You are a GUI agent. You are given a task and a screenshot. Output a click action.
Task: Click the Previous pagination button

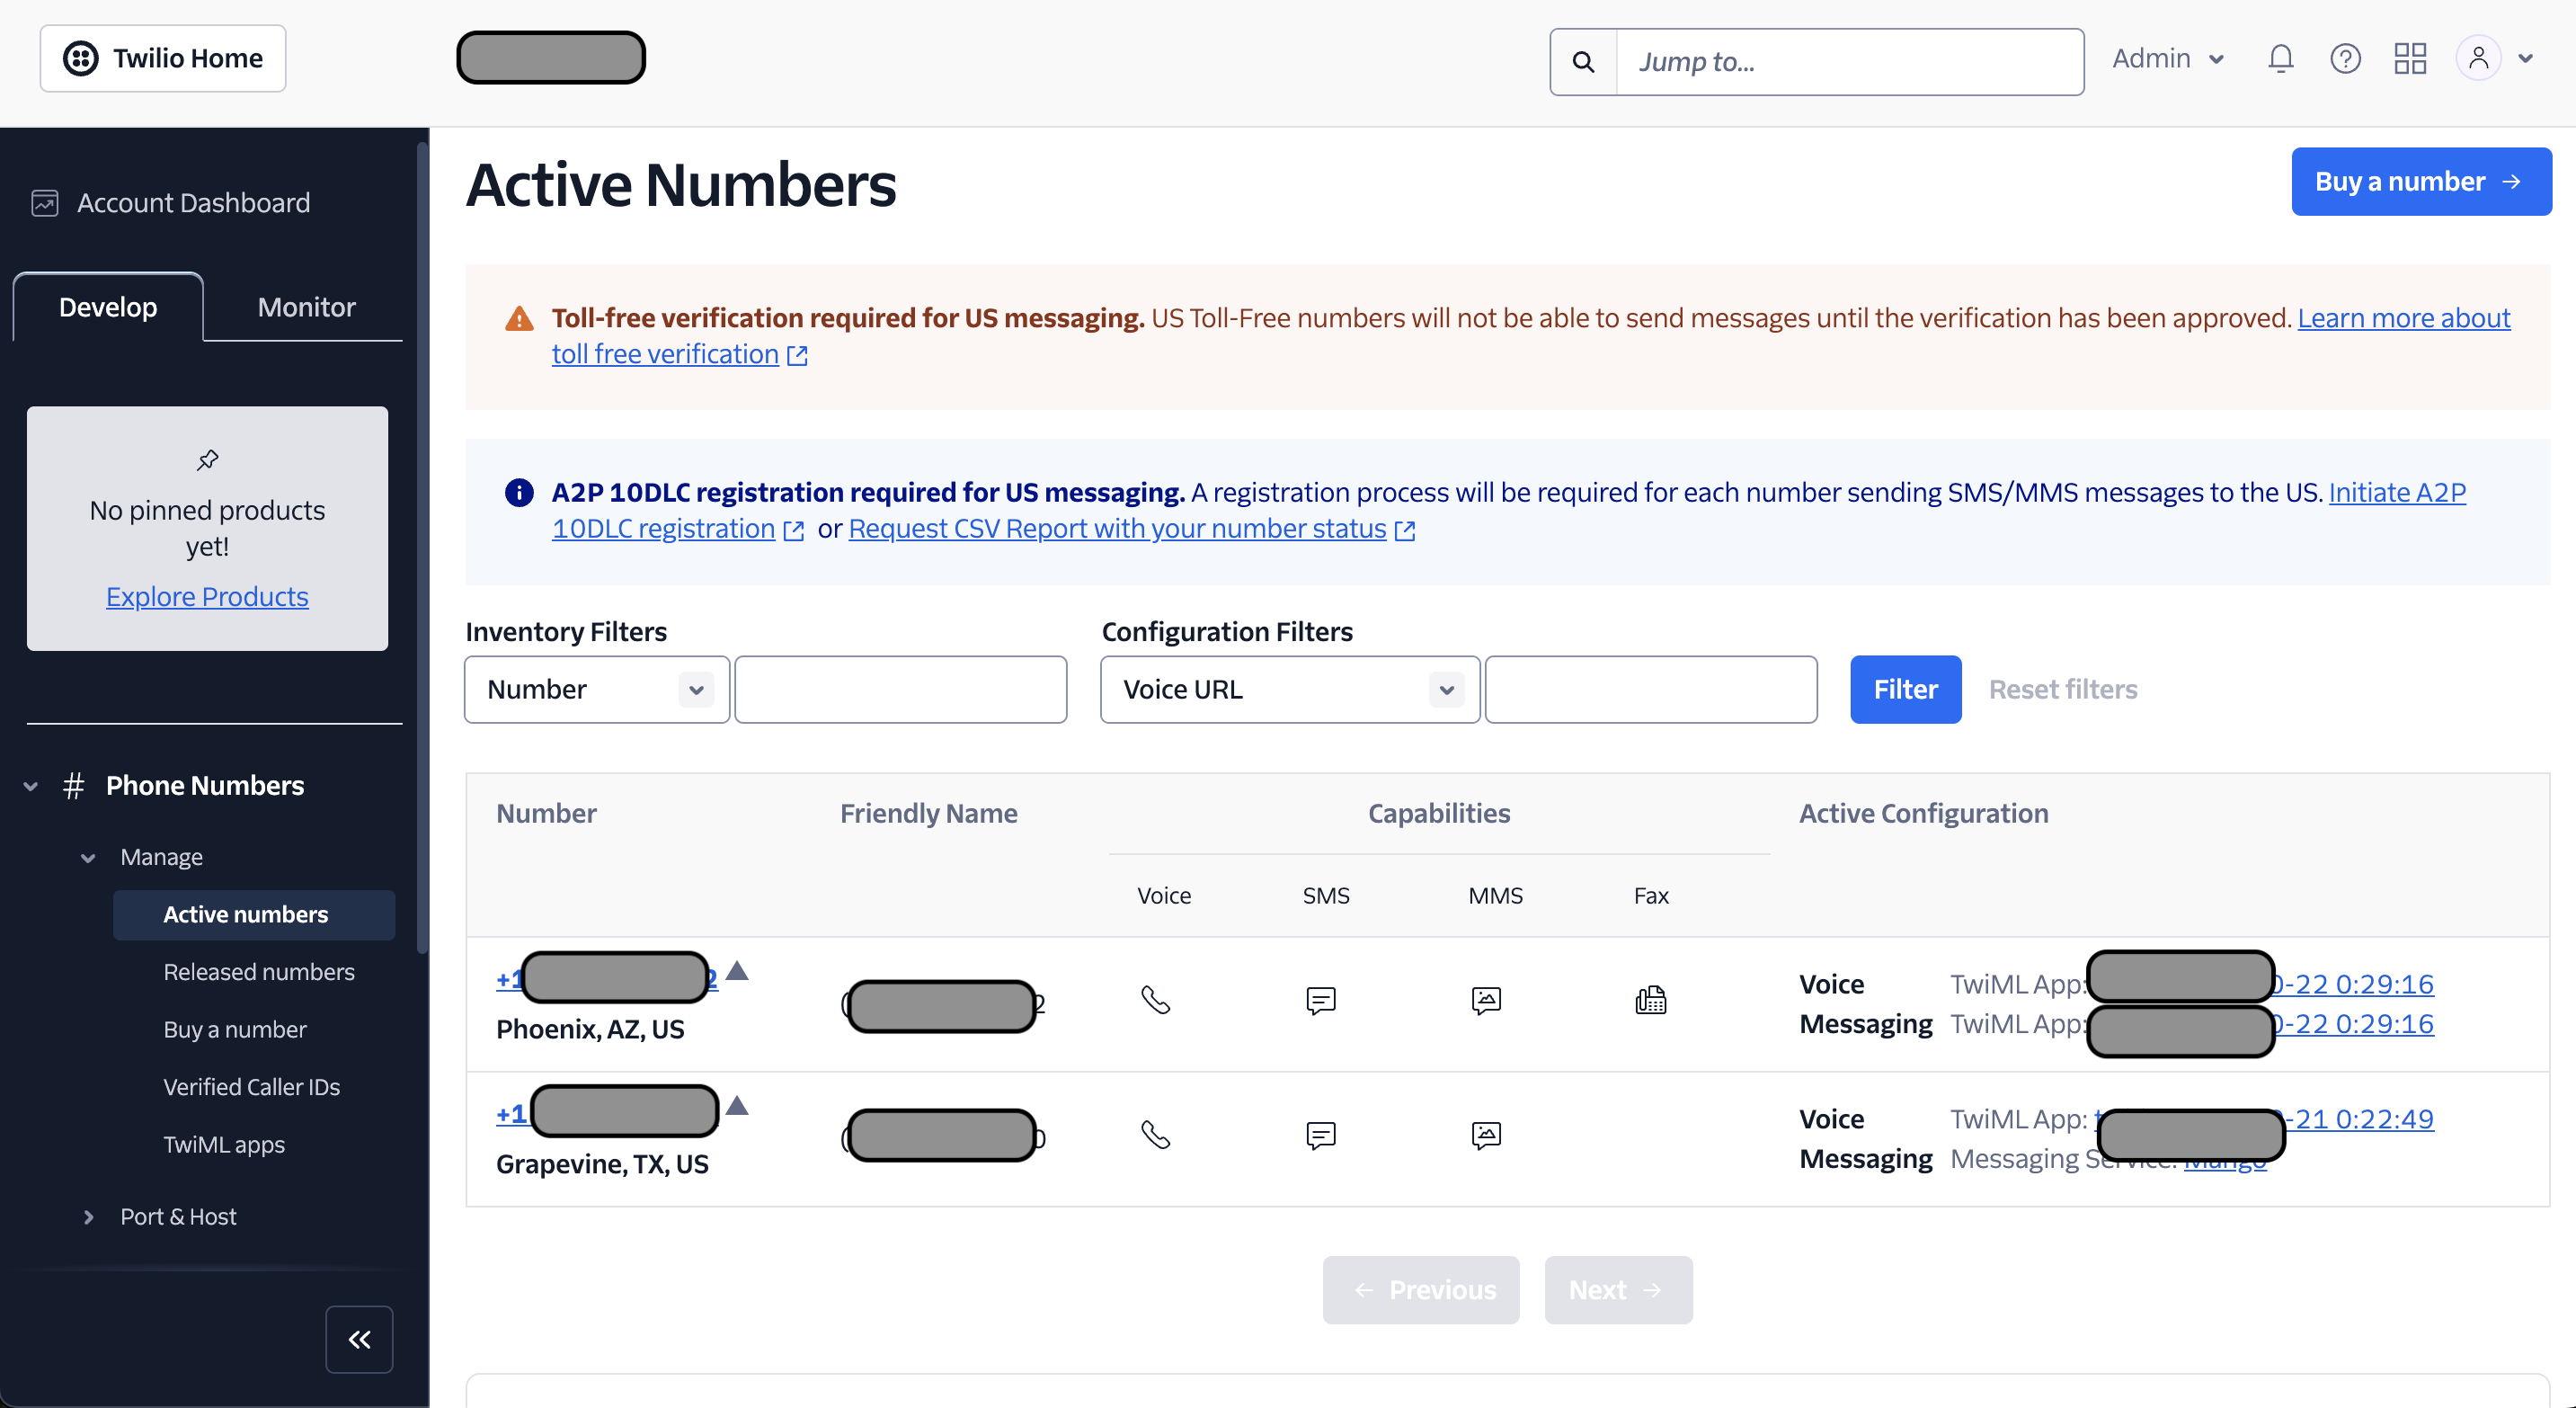(x=1421, y=1291)
